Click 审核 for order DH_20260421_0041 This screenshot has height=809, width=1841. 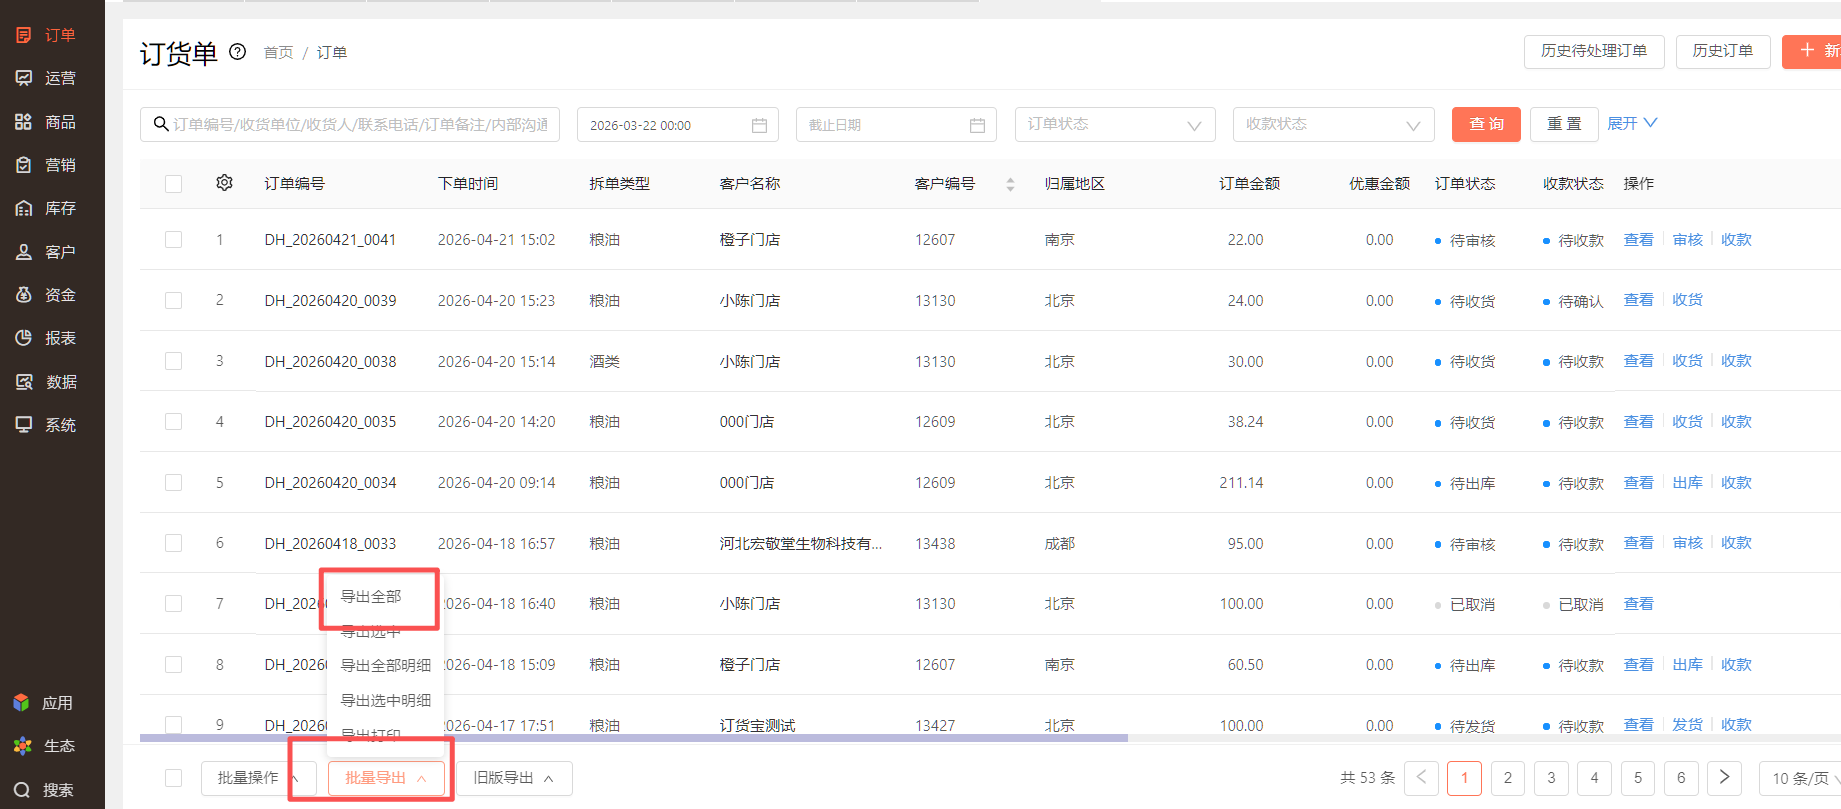click(1687, 240)
